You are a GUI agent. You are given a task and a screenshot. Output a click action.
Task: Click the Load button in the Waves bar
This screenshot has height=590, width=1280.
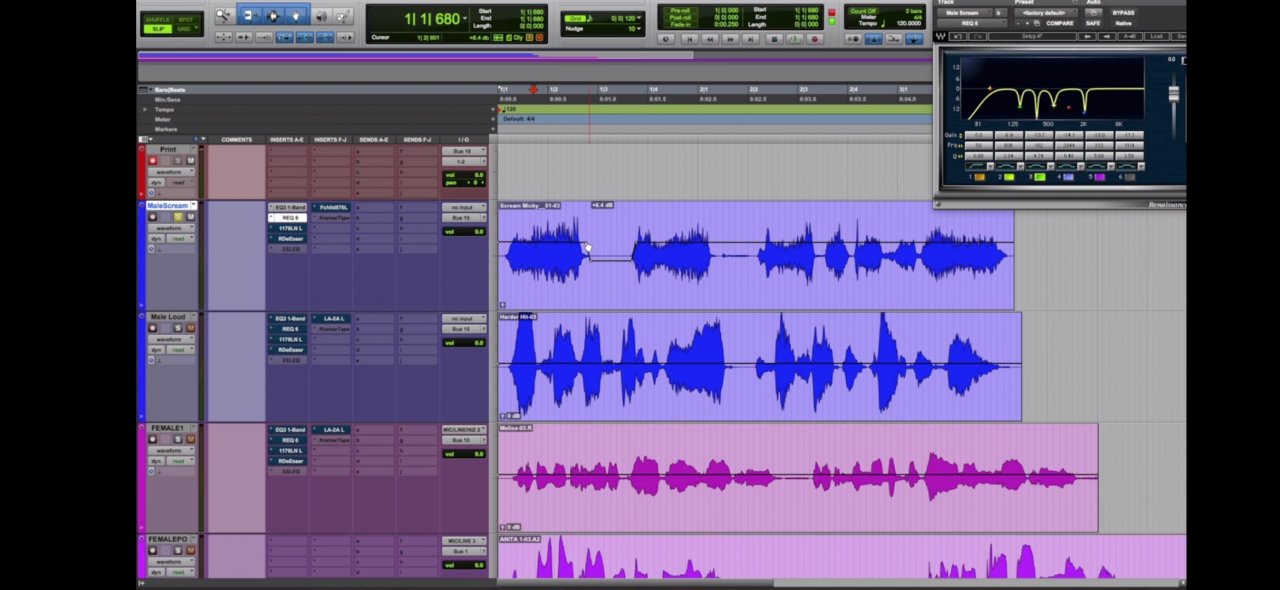click(x=1157, y=36)
